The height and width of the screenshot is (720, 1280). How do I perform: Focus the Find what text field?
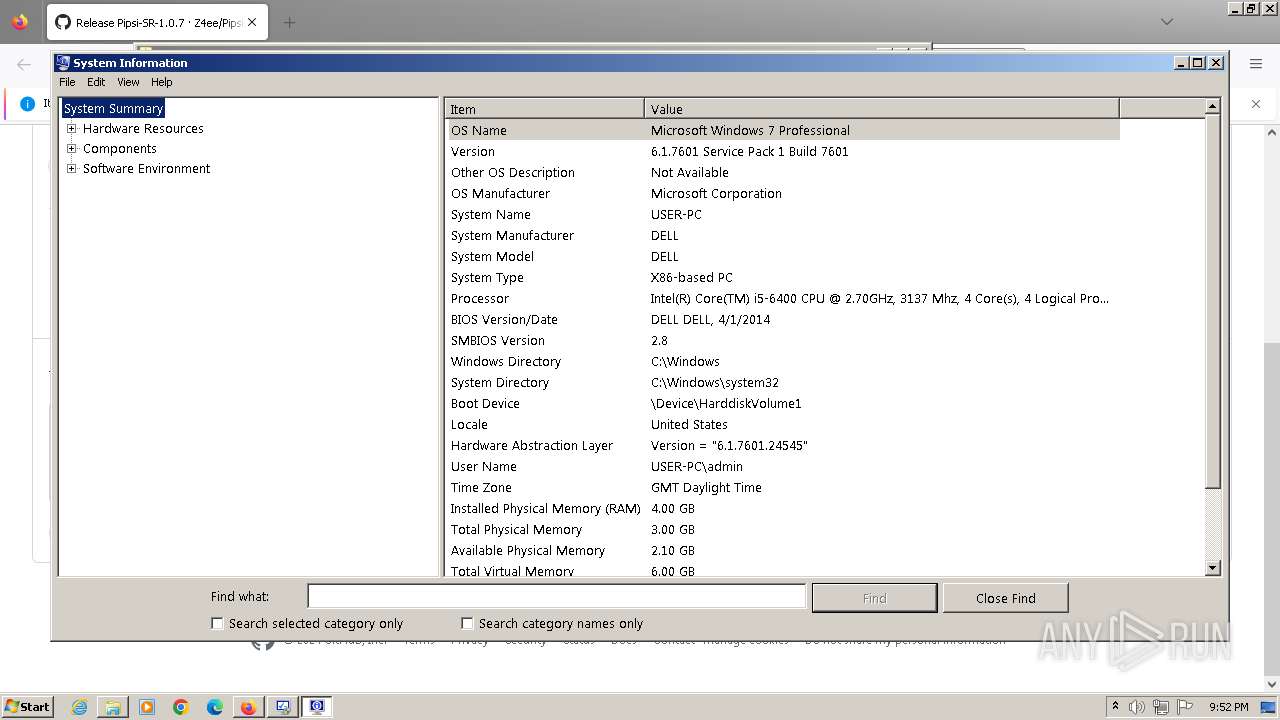[x=556, y=596]
